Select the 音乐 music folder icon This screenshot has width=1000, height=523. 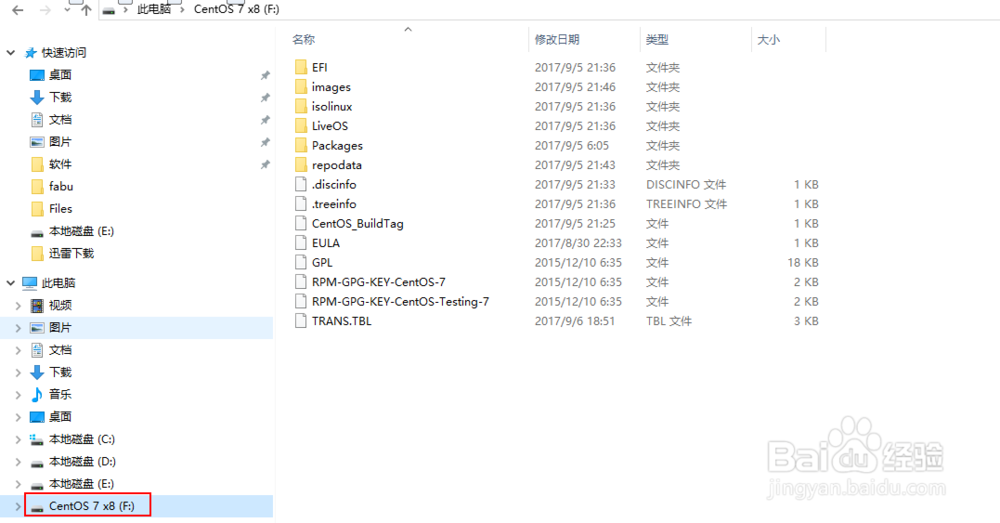click(37, 394)
